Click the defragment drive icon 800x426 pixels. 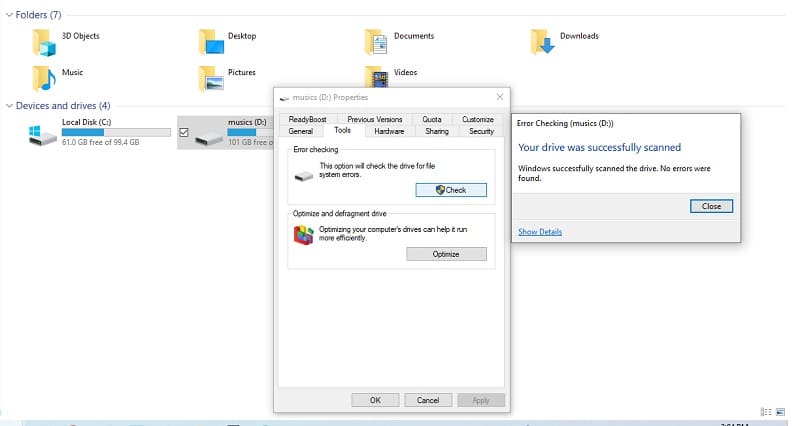pyautogui.click(x=303, y=235)
